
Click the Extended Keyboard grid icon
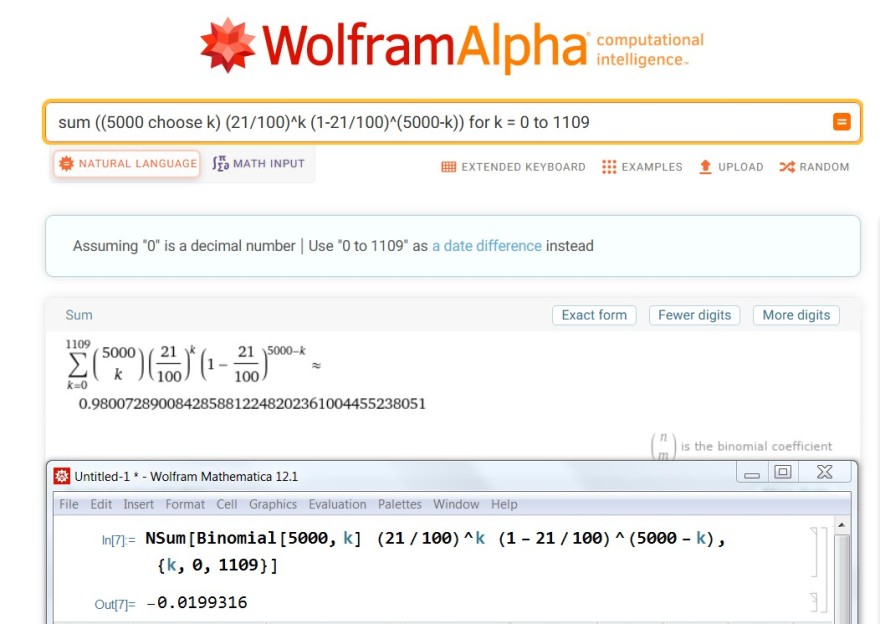[x=448, y=167]
